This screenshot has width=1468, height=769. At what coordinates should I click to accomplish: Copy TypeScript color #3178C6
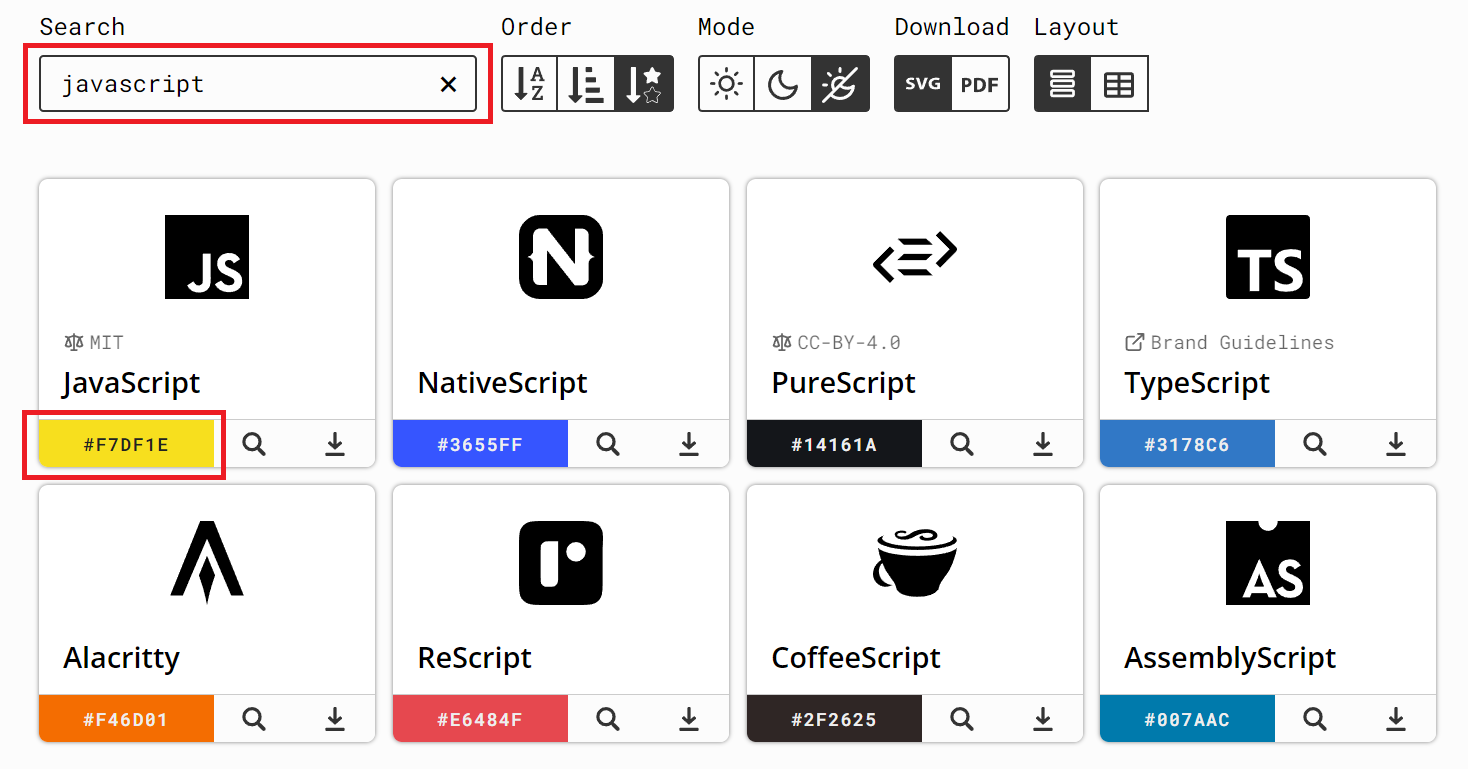[x=1187, y=444]
